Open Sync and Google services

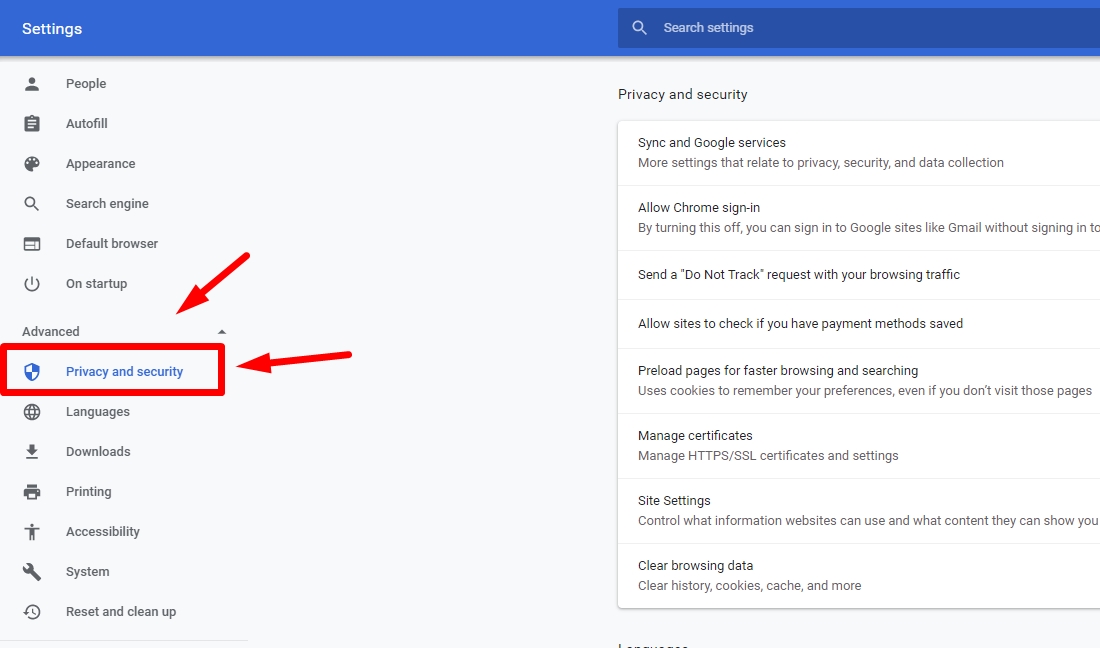[x=859, y=153]
